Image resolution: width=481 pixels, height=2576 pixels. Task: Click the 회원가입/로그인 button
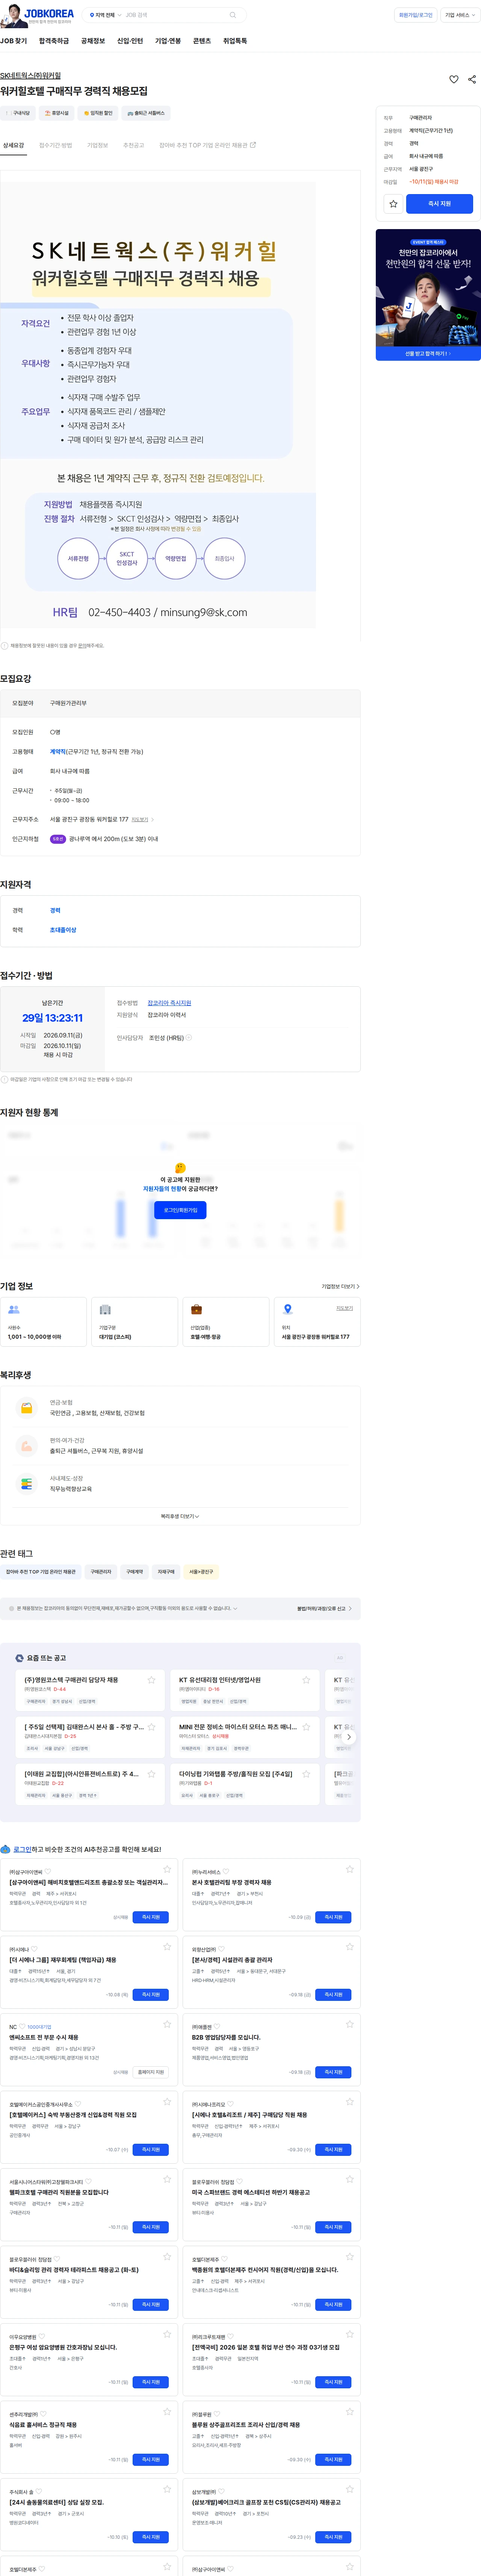point(416,15)
